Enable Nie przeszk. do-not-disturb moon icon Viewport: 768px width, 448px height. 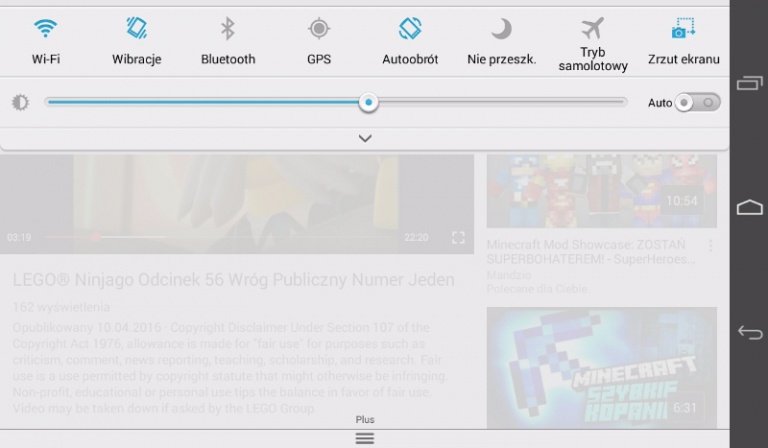pos(501,29)
